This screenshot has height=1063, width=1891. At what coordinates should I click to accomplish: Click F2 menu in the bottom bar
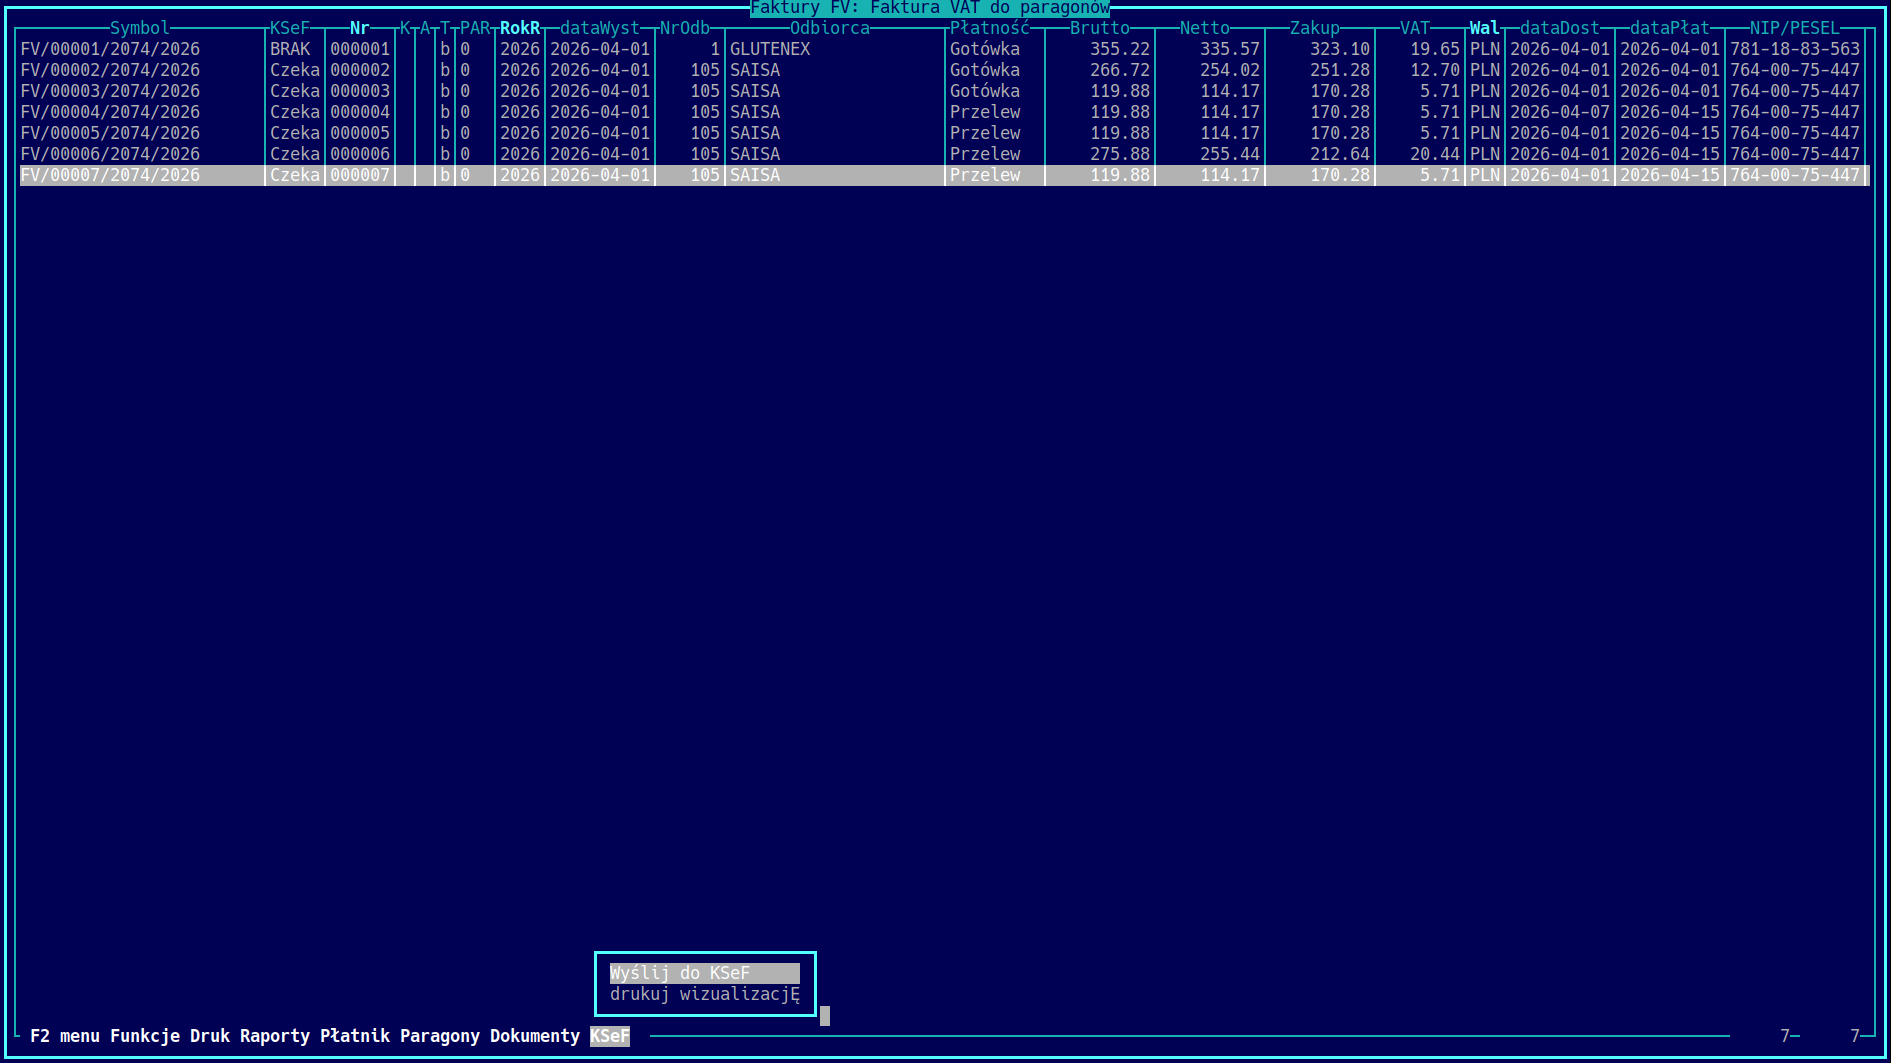[x=65, y=1036]
